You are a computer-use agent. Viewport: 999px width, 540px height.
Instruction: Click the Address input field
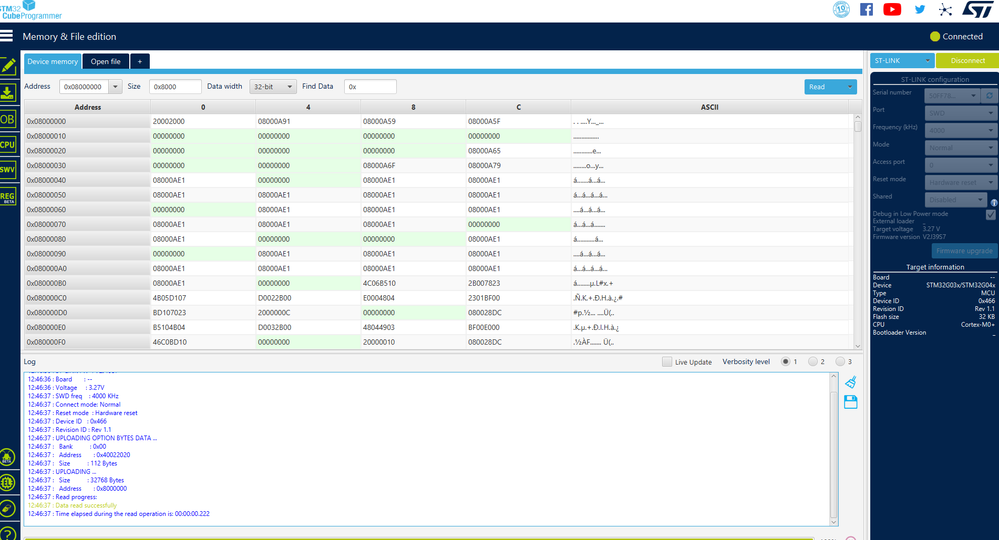(84, 87)
